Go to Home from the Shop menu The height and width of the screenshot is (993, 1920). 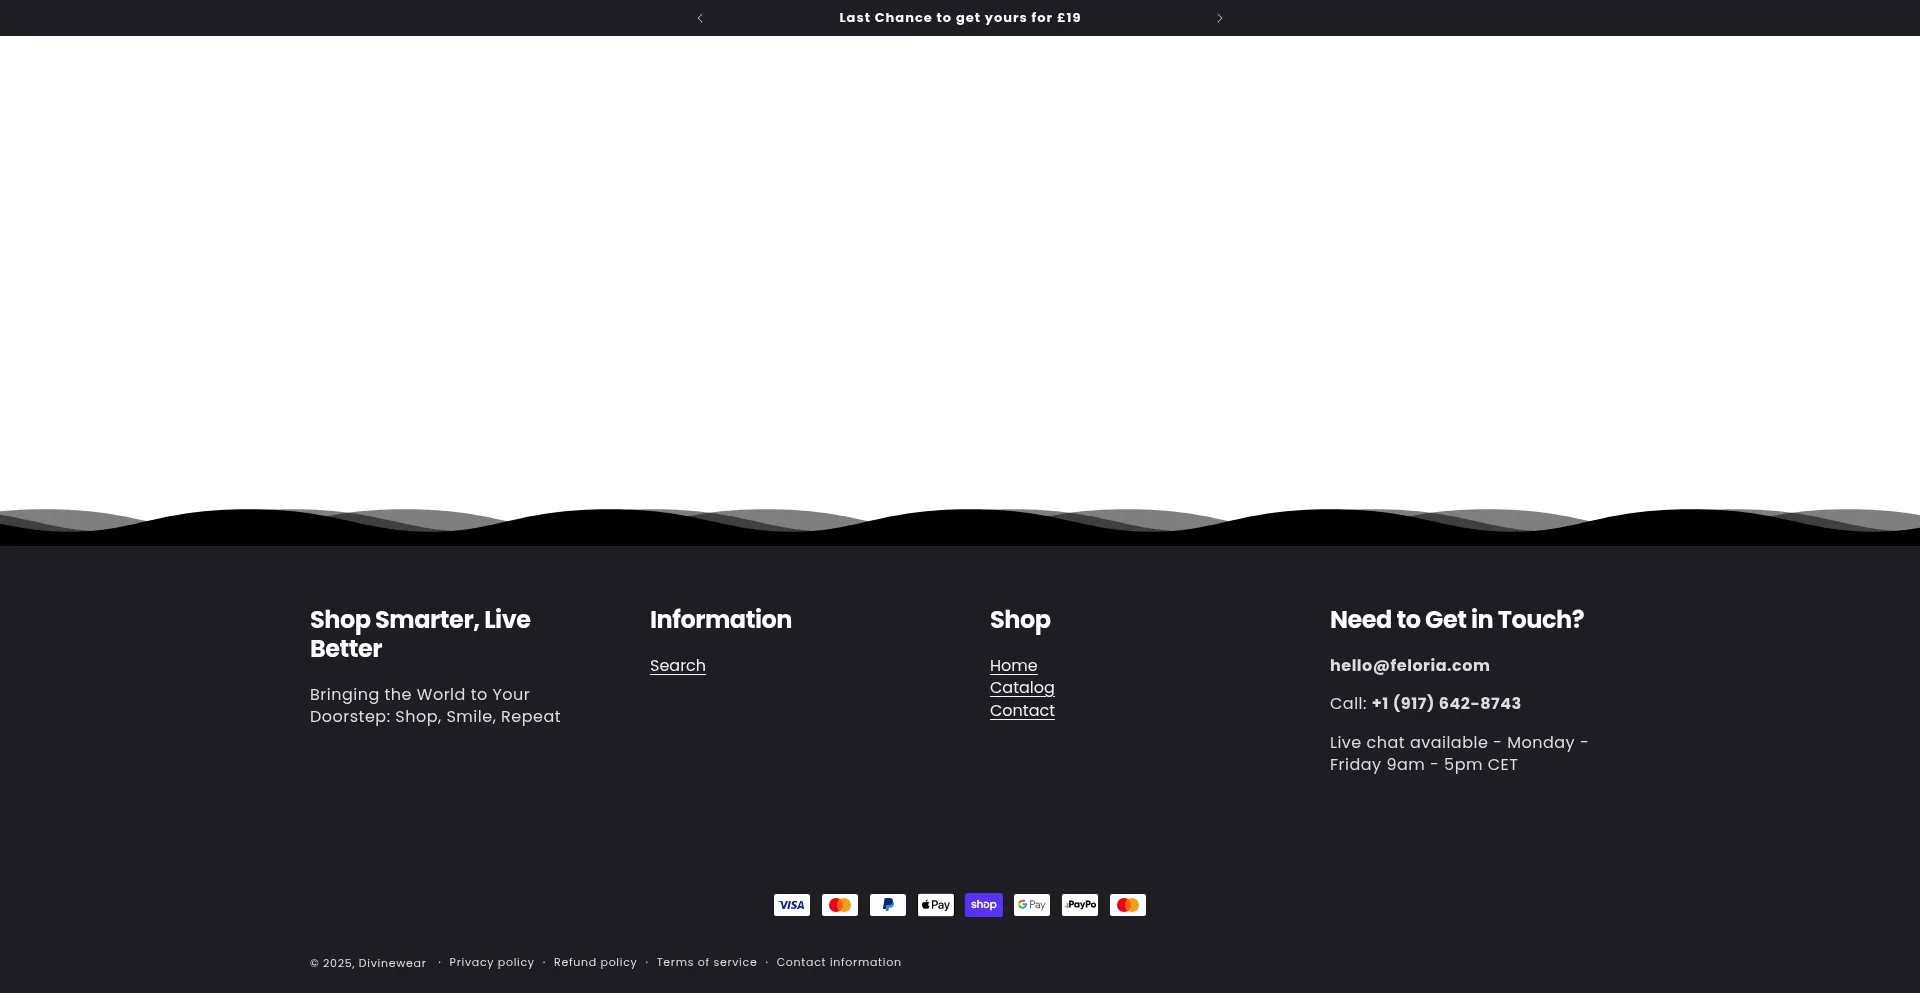point(1013,666)
